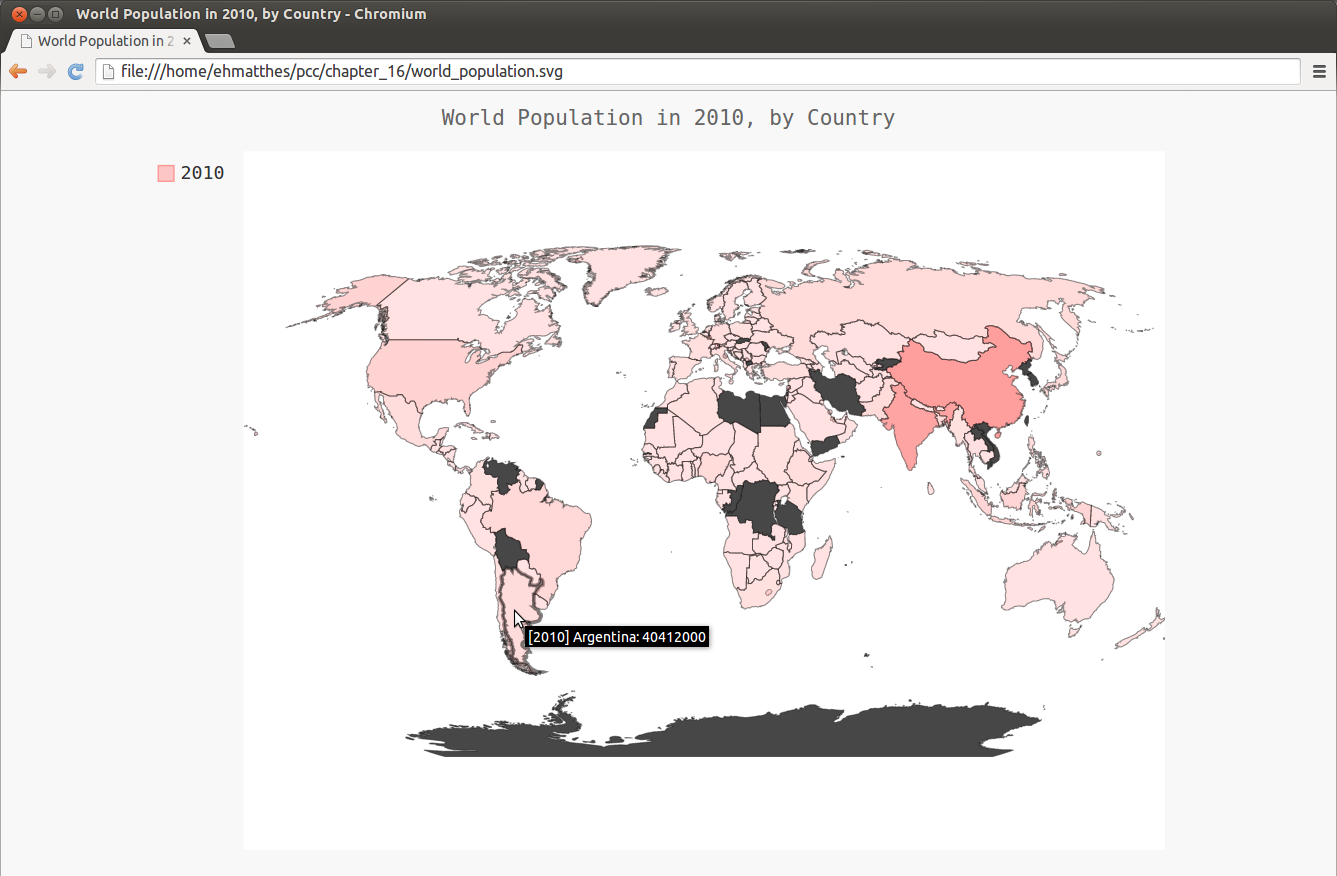Click the chart title text

668,118
